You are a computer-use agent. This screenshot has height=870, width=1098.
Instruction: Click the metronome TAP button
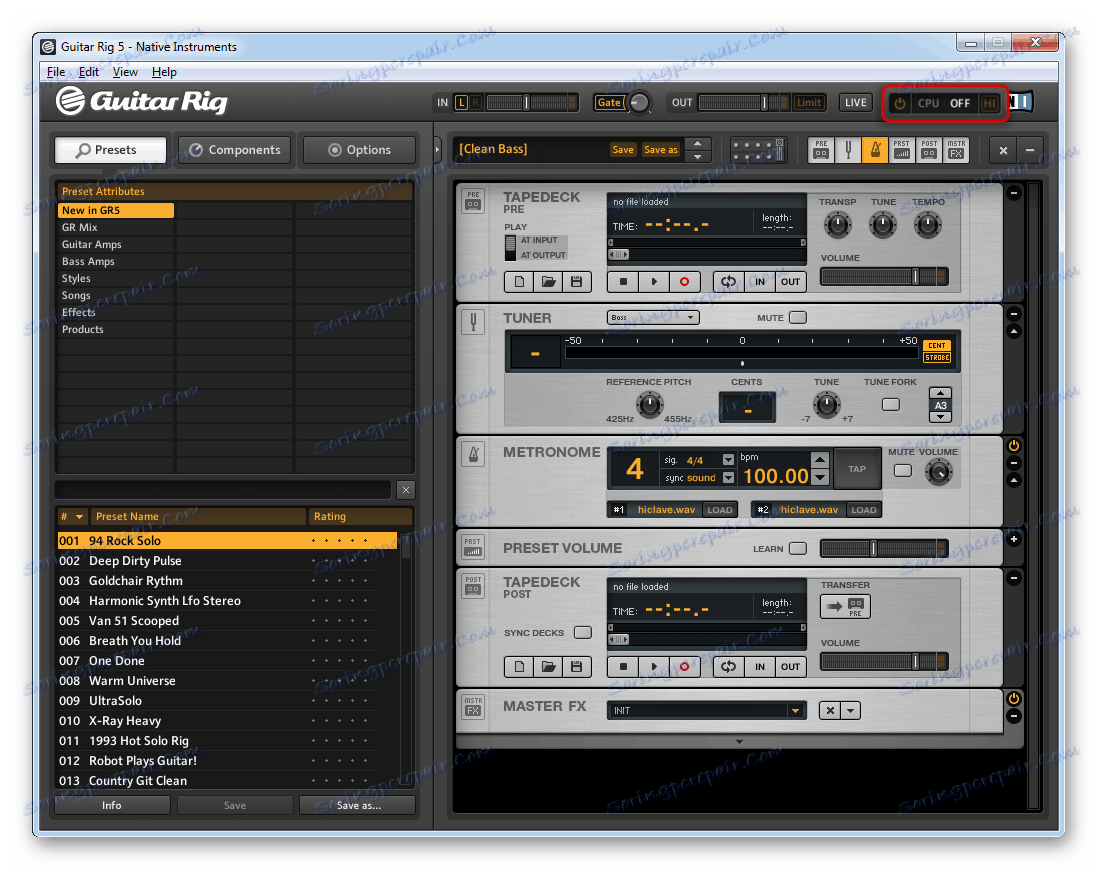857,469
